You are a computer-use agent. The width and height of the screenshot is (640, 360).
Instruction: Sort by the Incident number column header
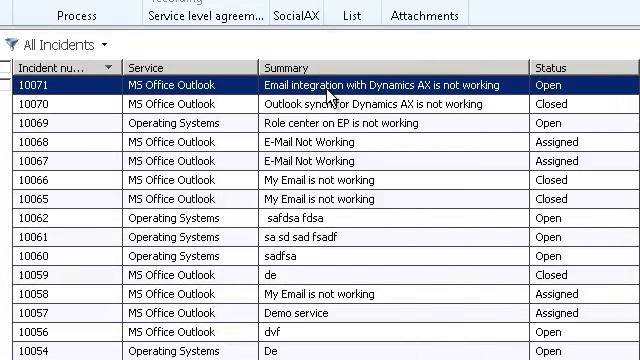tap(68, 68)
